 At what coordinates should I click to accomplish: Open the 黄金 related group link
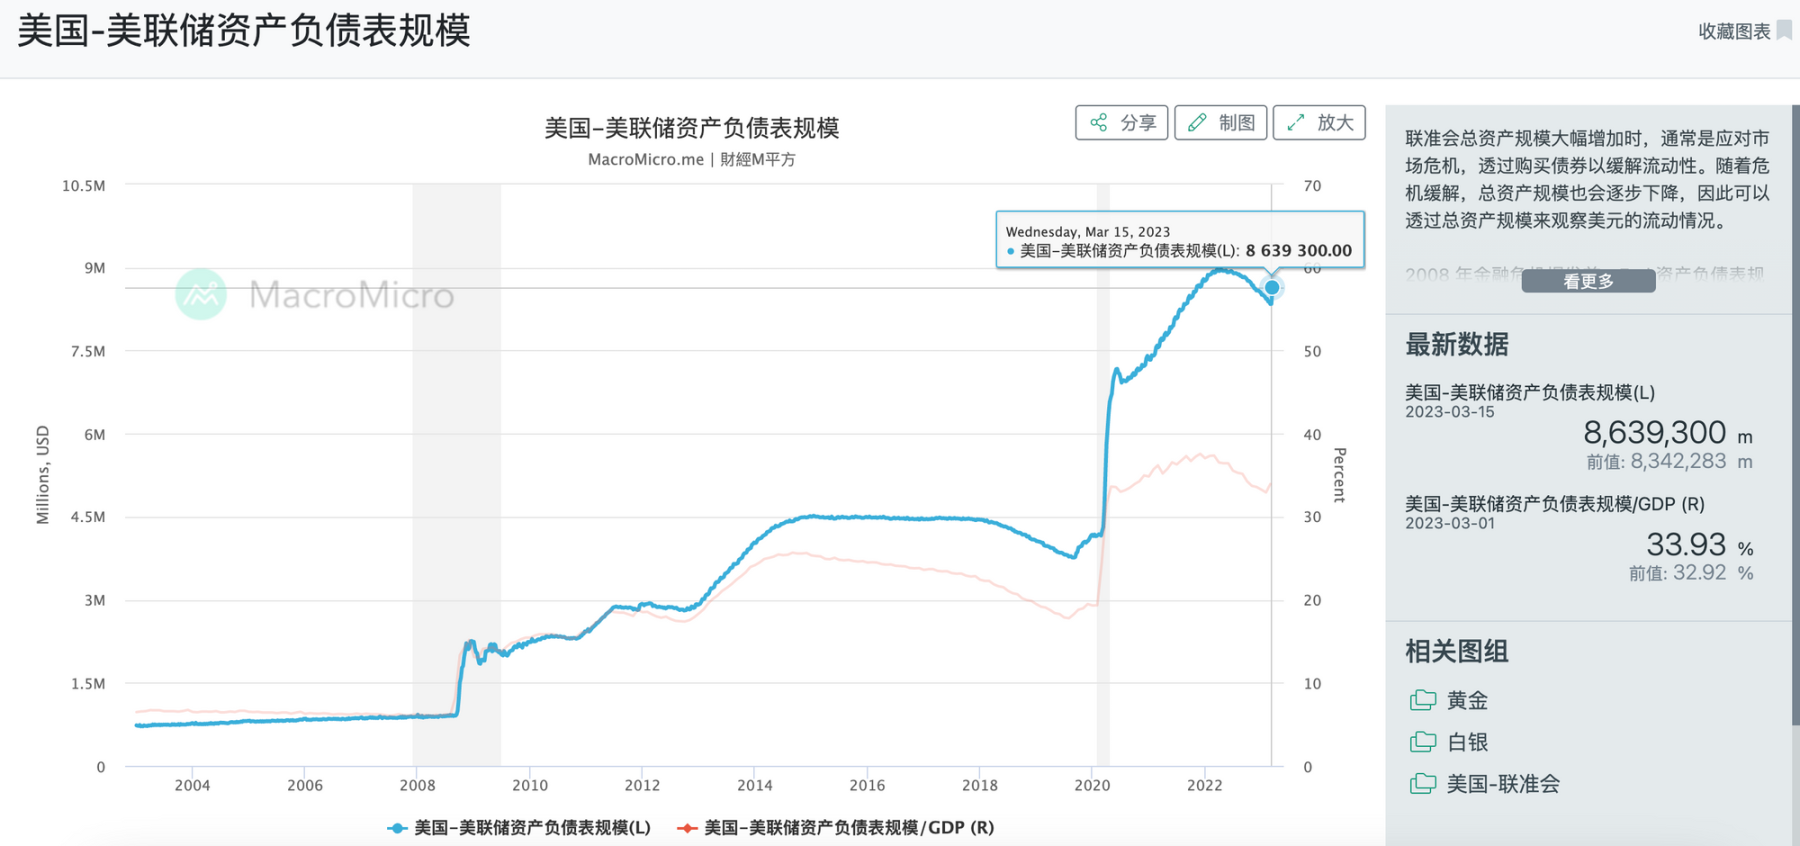point(1467,701)
